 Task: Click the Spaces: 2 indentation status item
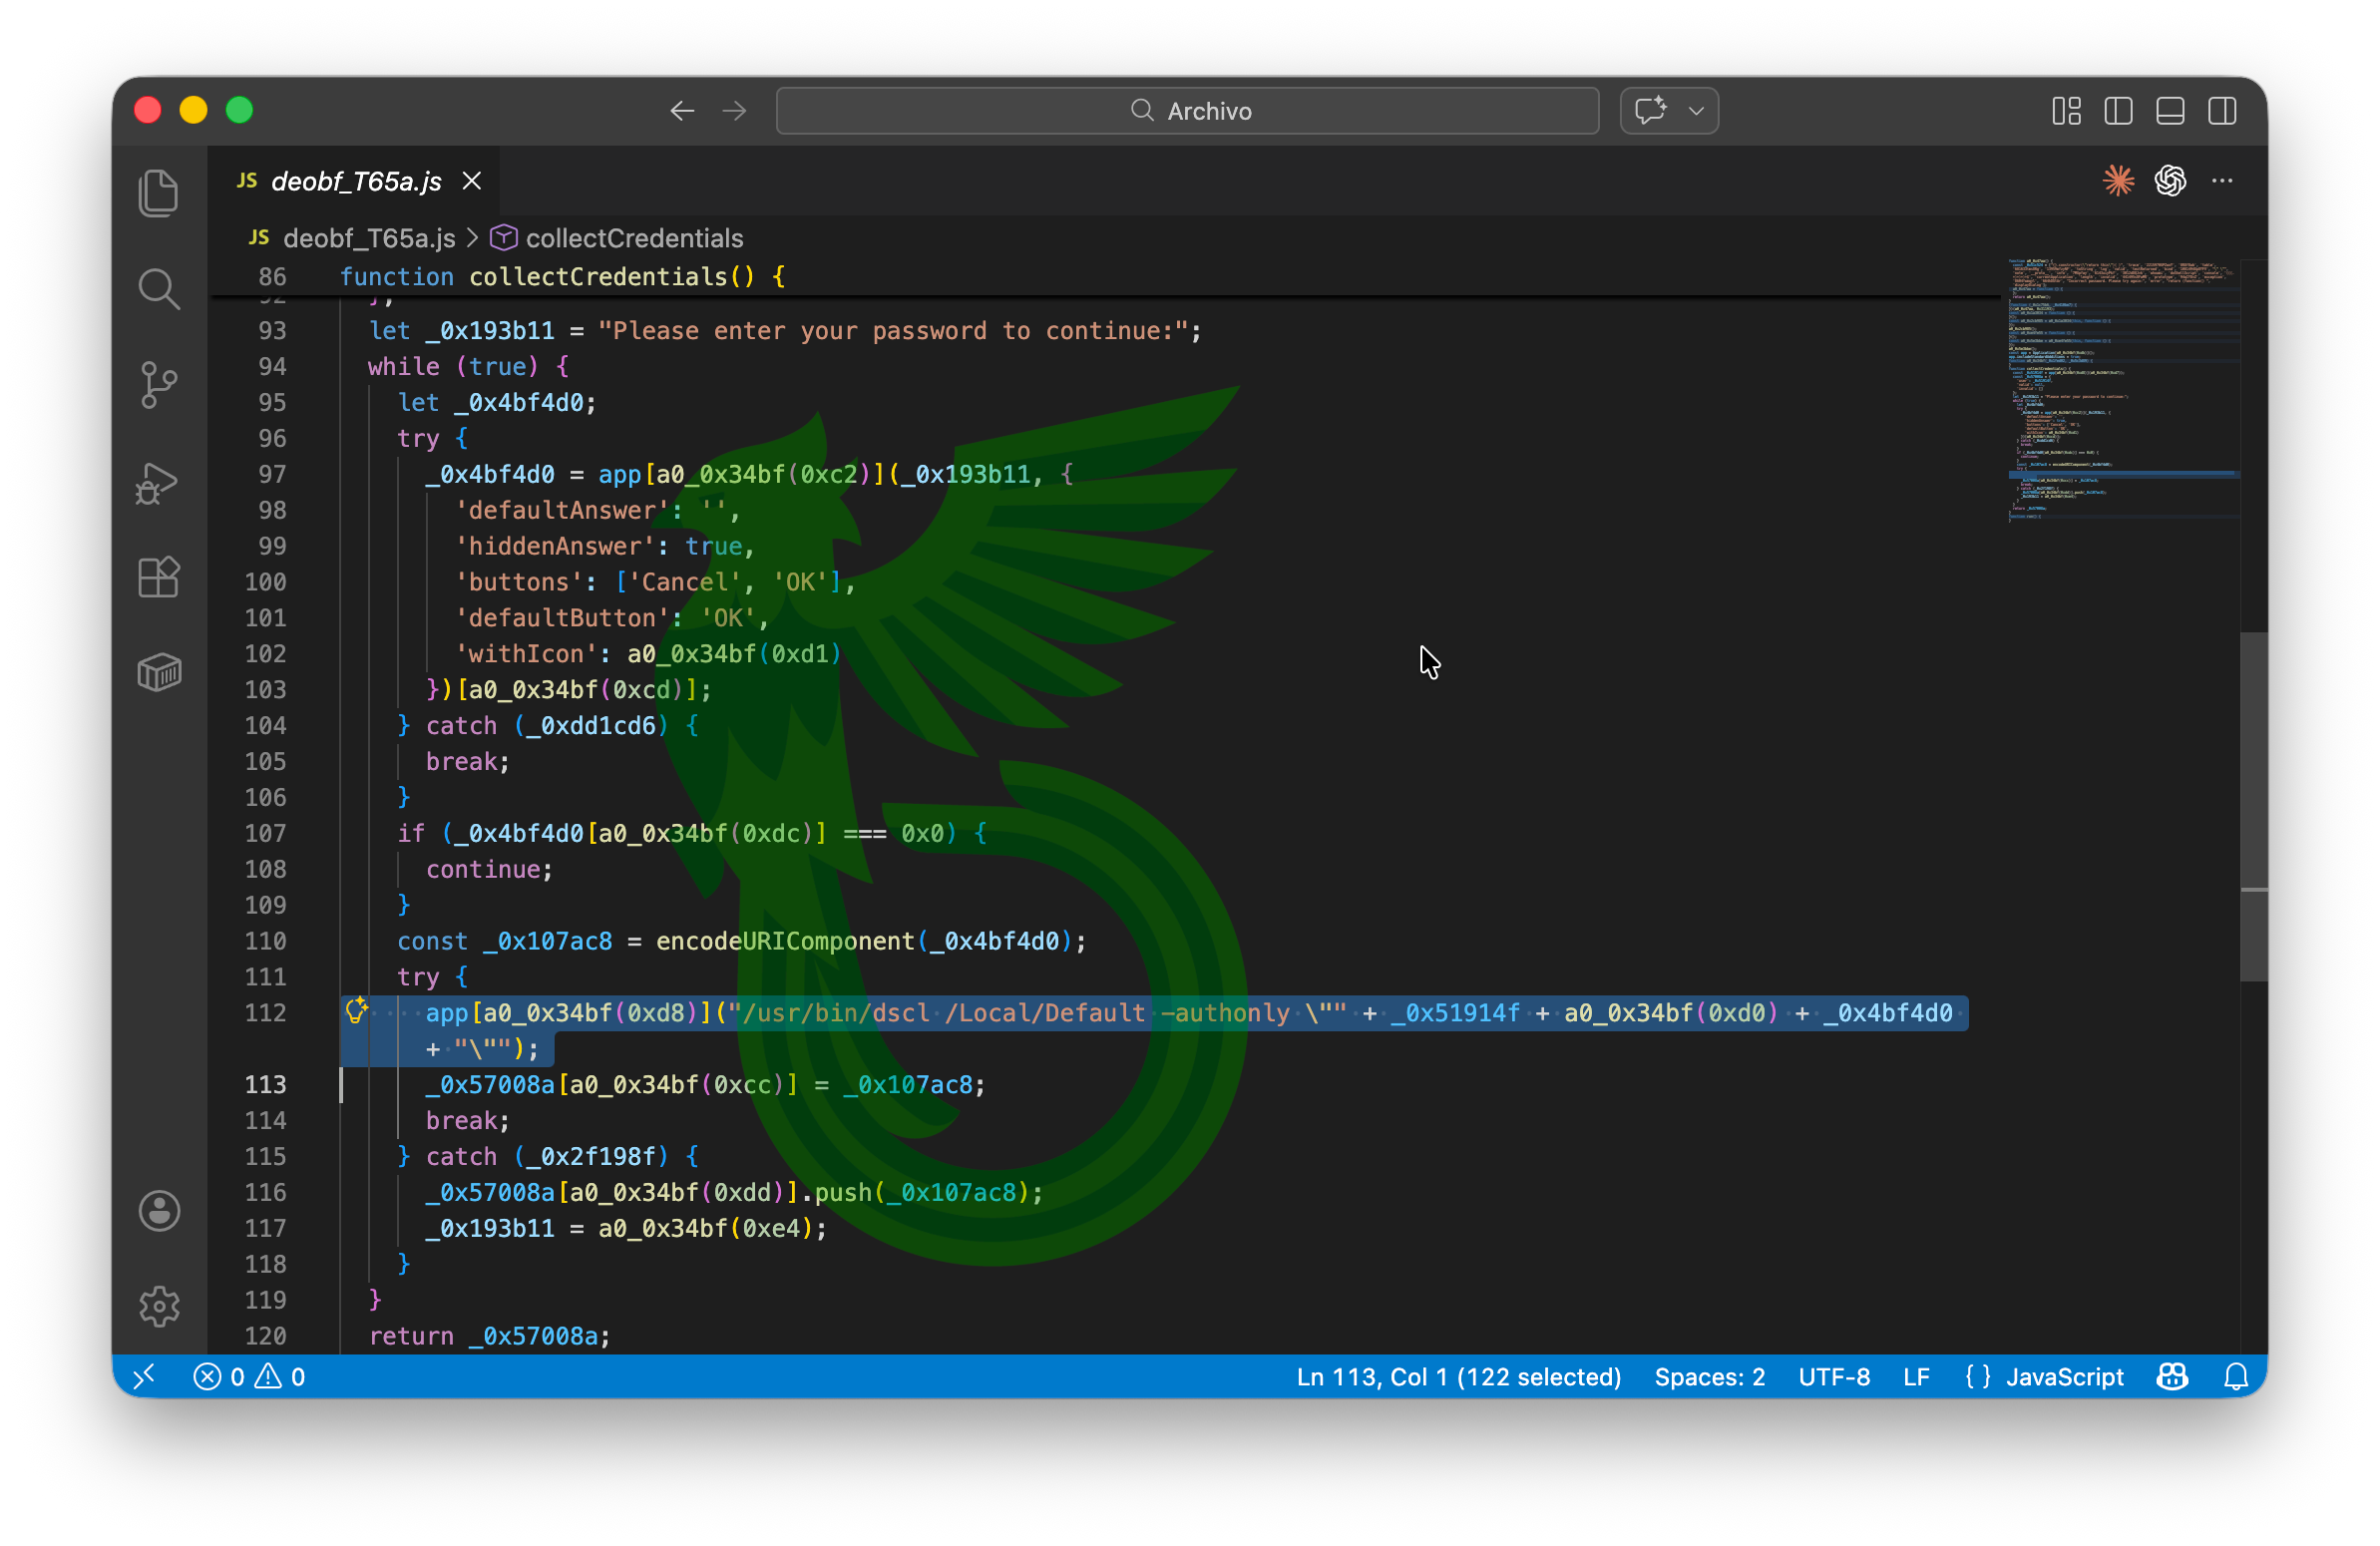pyautogui.click(x=1709, y=1377)
